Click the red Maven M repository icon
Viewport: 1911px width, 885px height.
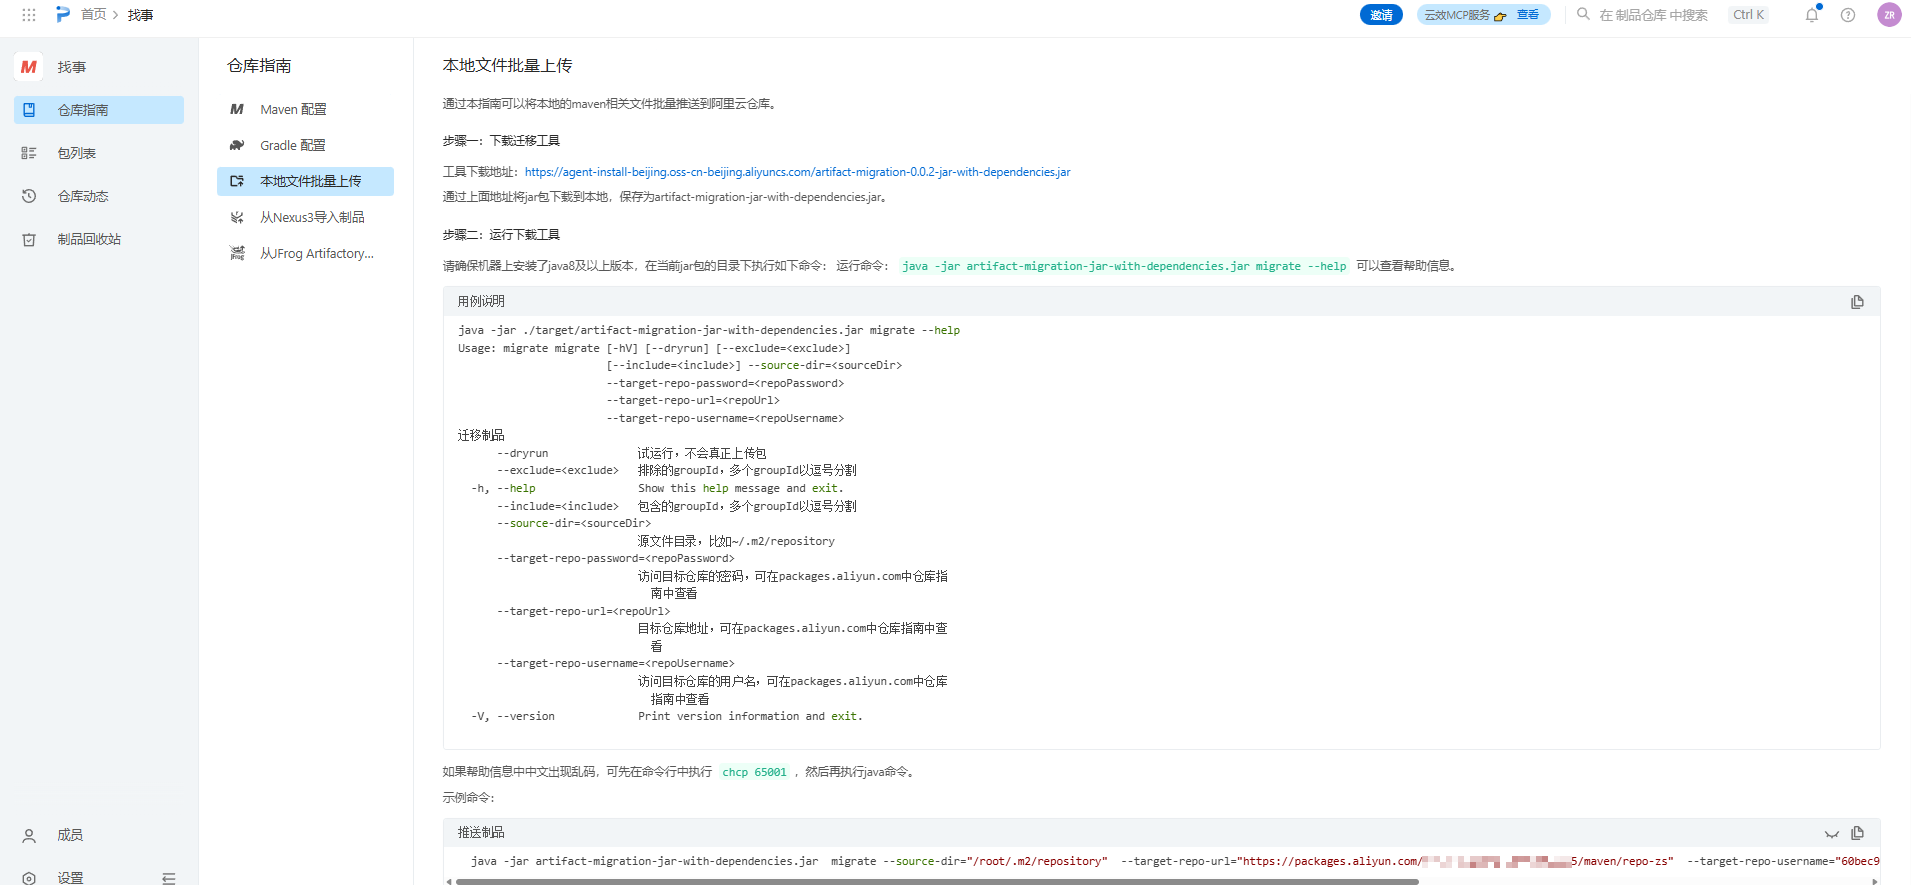pyautogui.click(x=29, y=67)
